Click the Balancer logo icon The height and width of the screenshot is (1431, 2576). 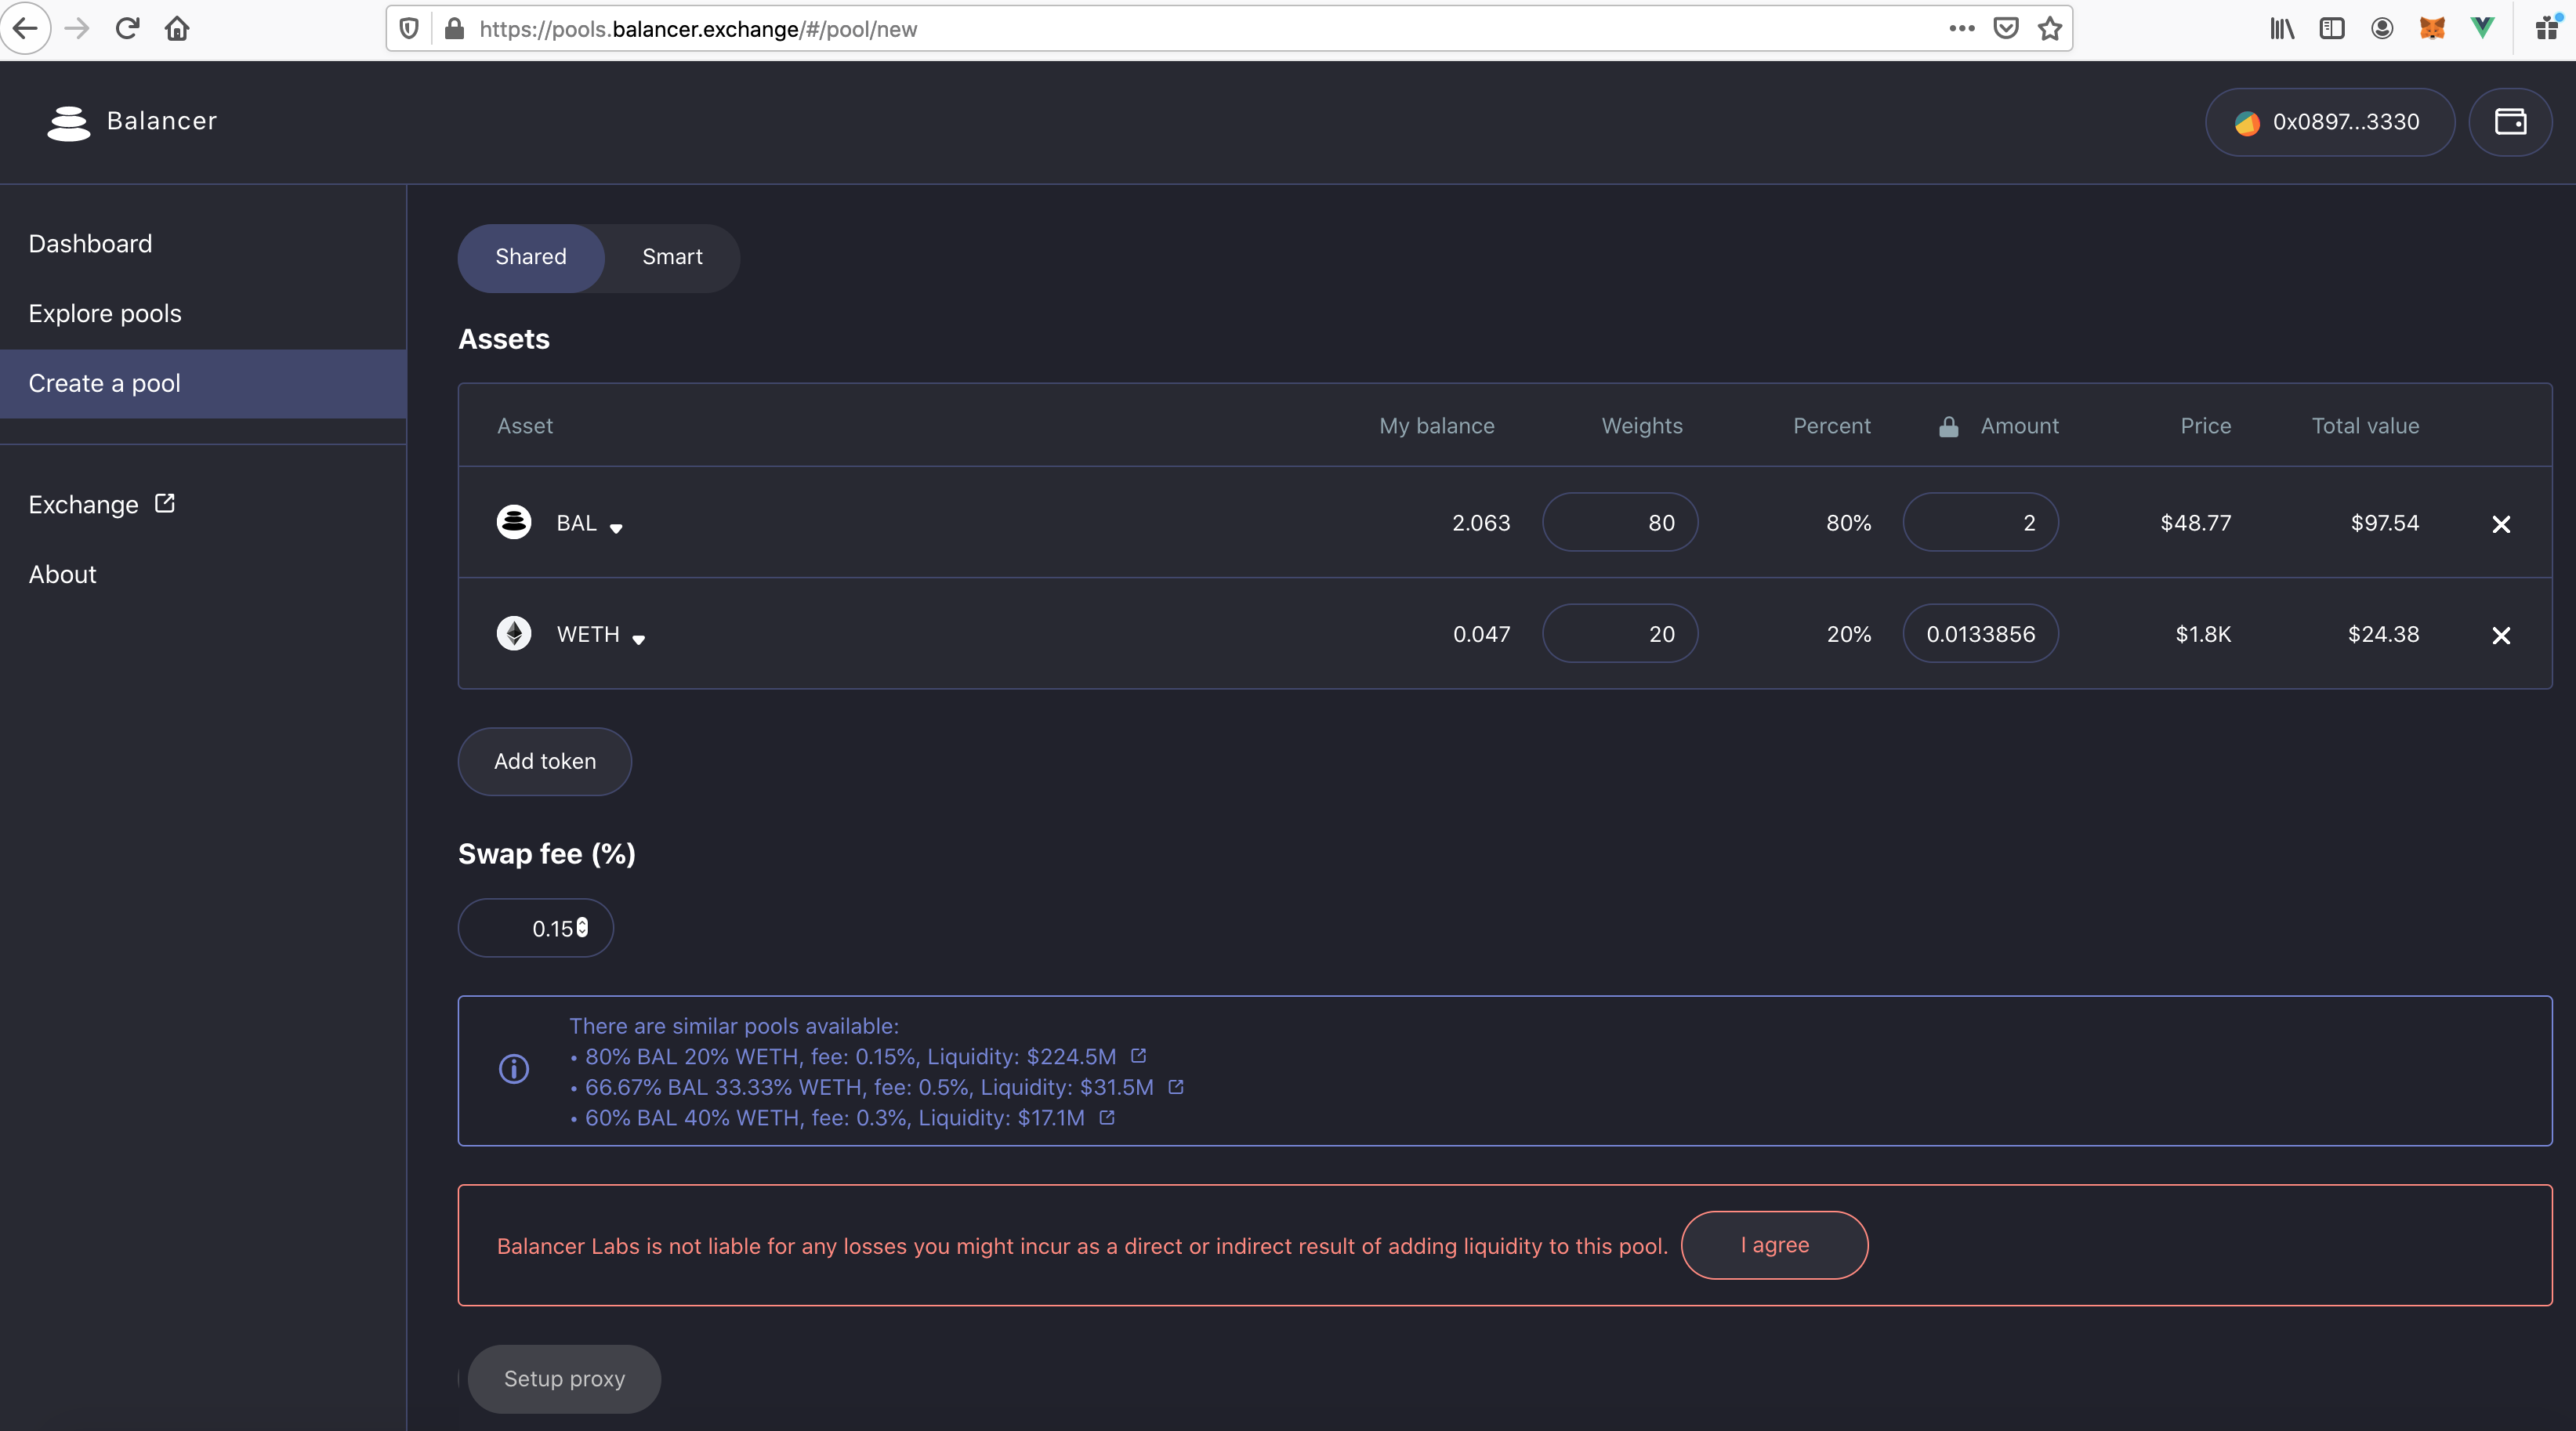click(68, 122)
